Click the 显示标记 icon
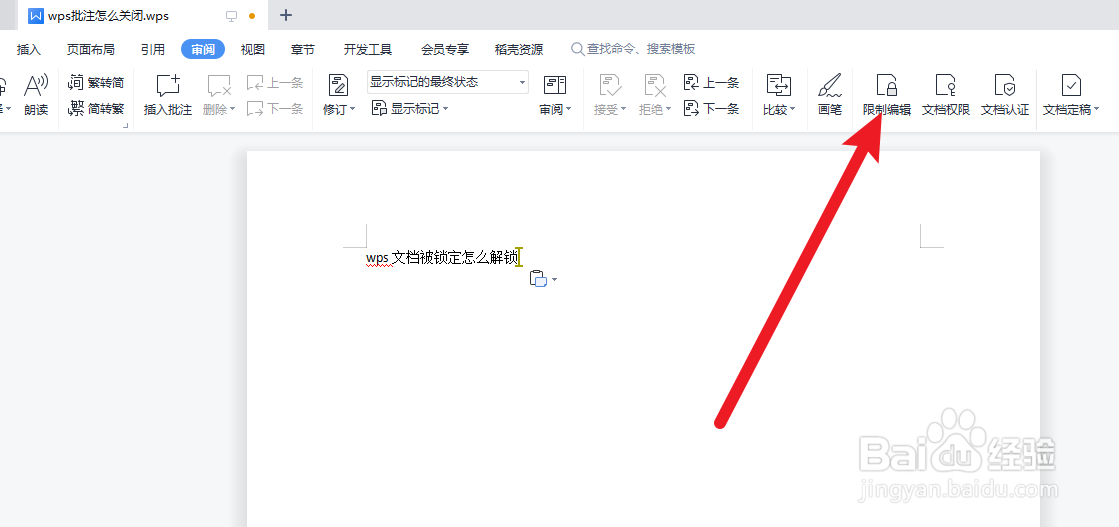Viewport: 1119px width, 527px height. pyautogui.click(x=379, y=109)
